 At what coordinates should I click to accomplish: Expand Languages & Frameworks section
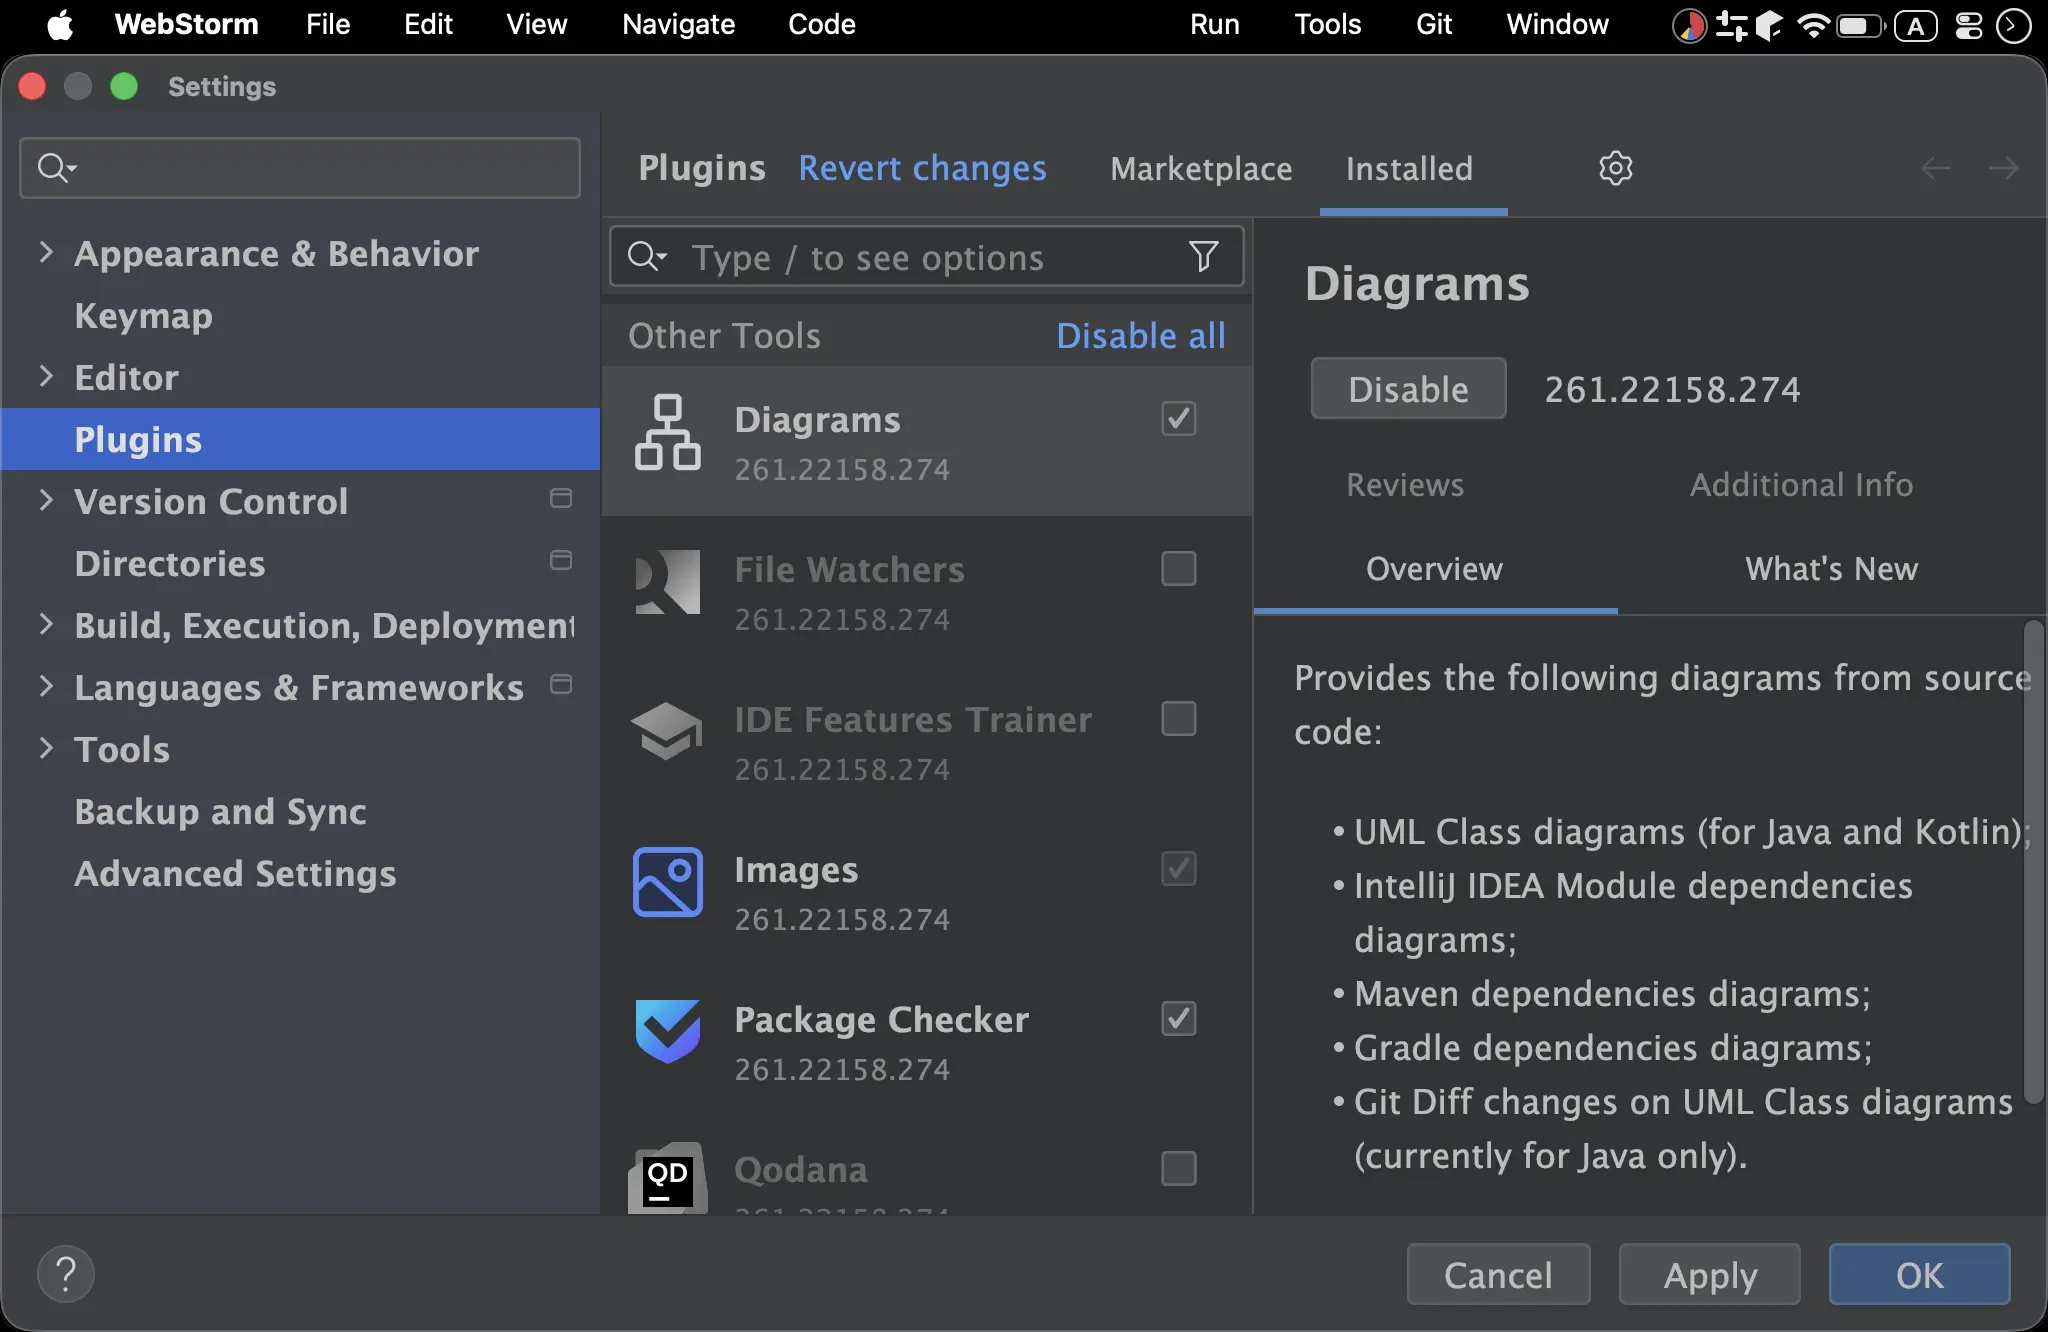[x=46, y=686]
